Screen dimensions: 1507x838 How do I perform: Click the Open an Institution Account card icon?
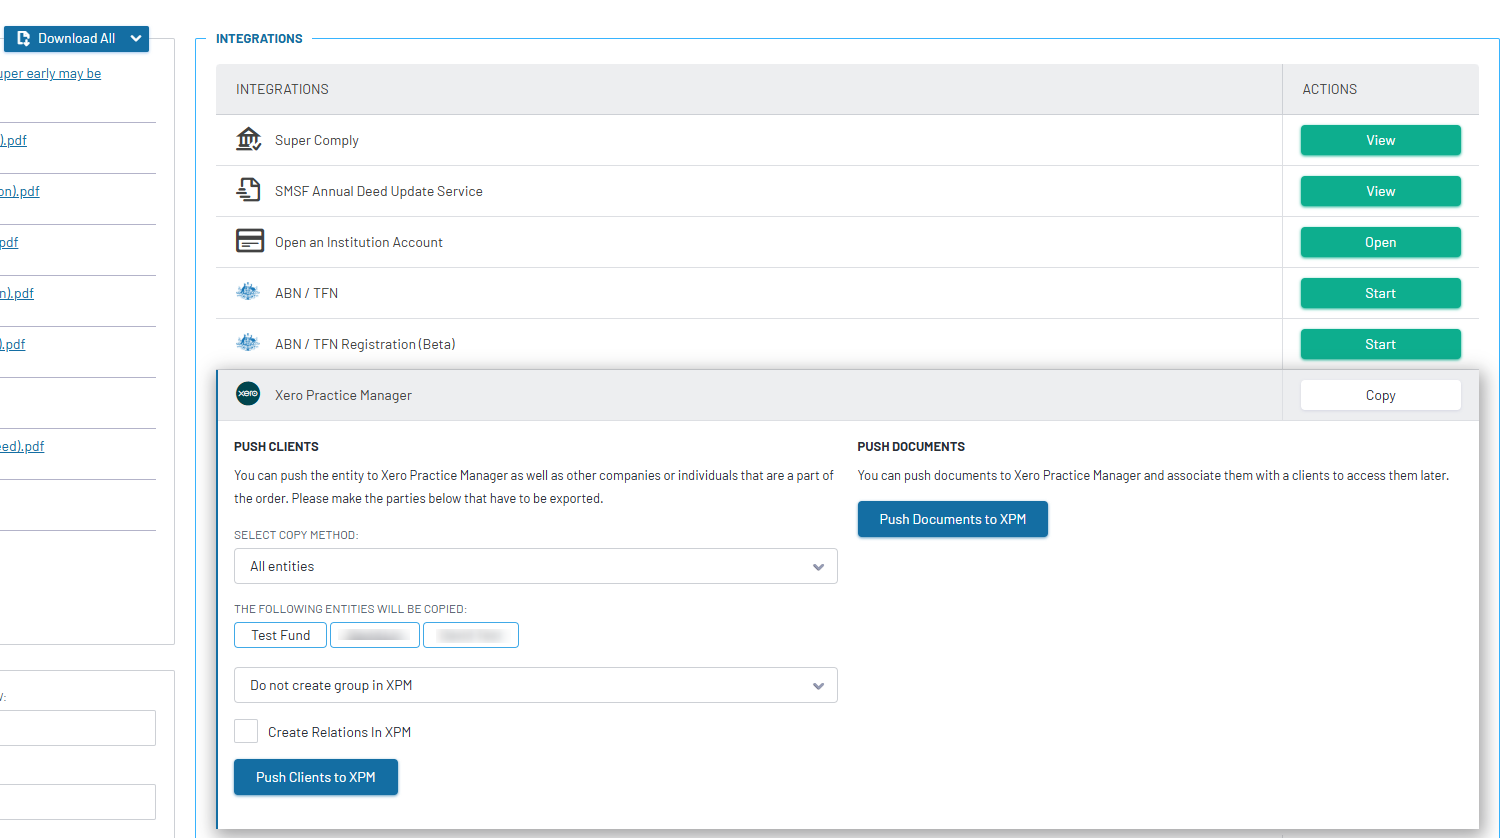click(x=249, y=241)
